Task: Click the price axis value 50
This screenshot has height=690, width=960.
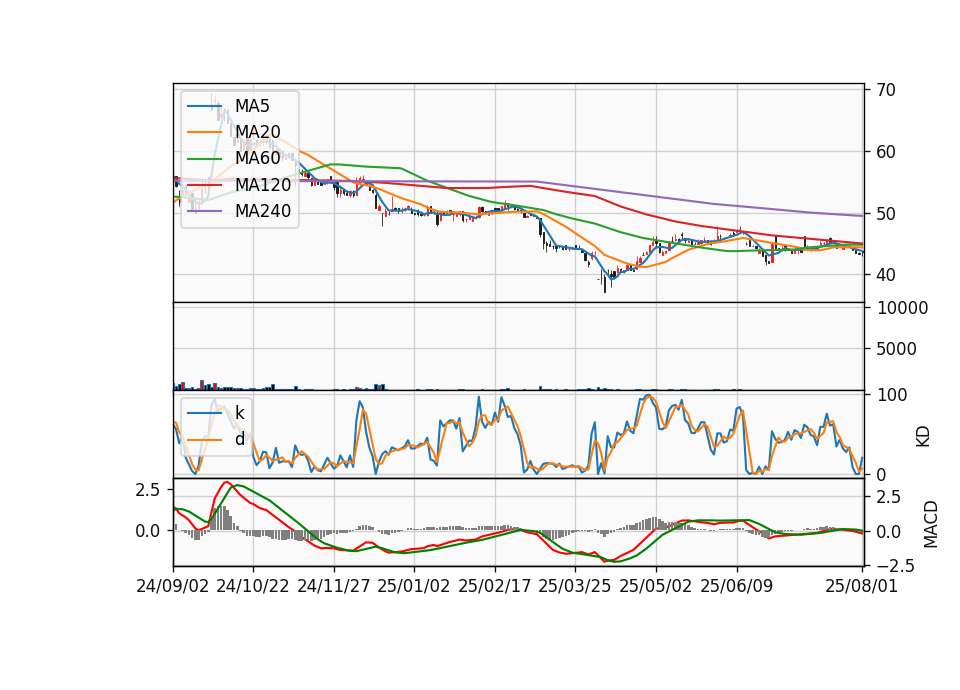Action: [x=886, y=214]
